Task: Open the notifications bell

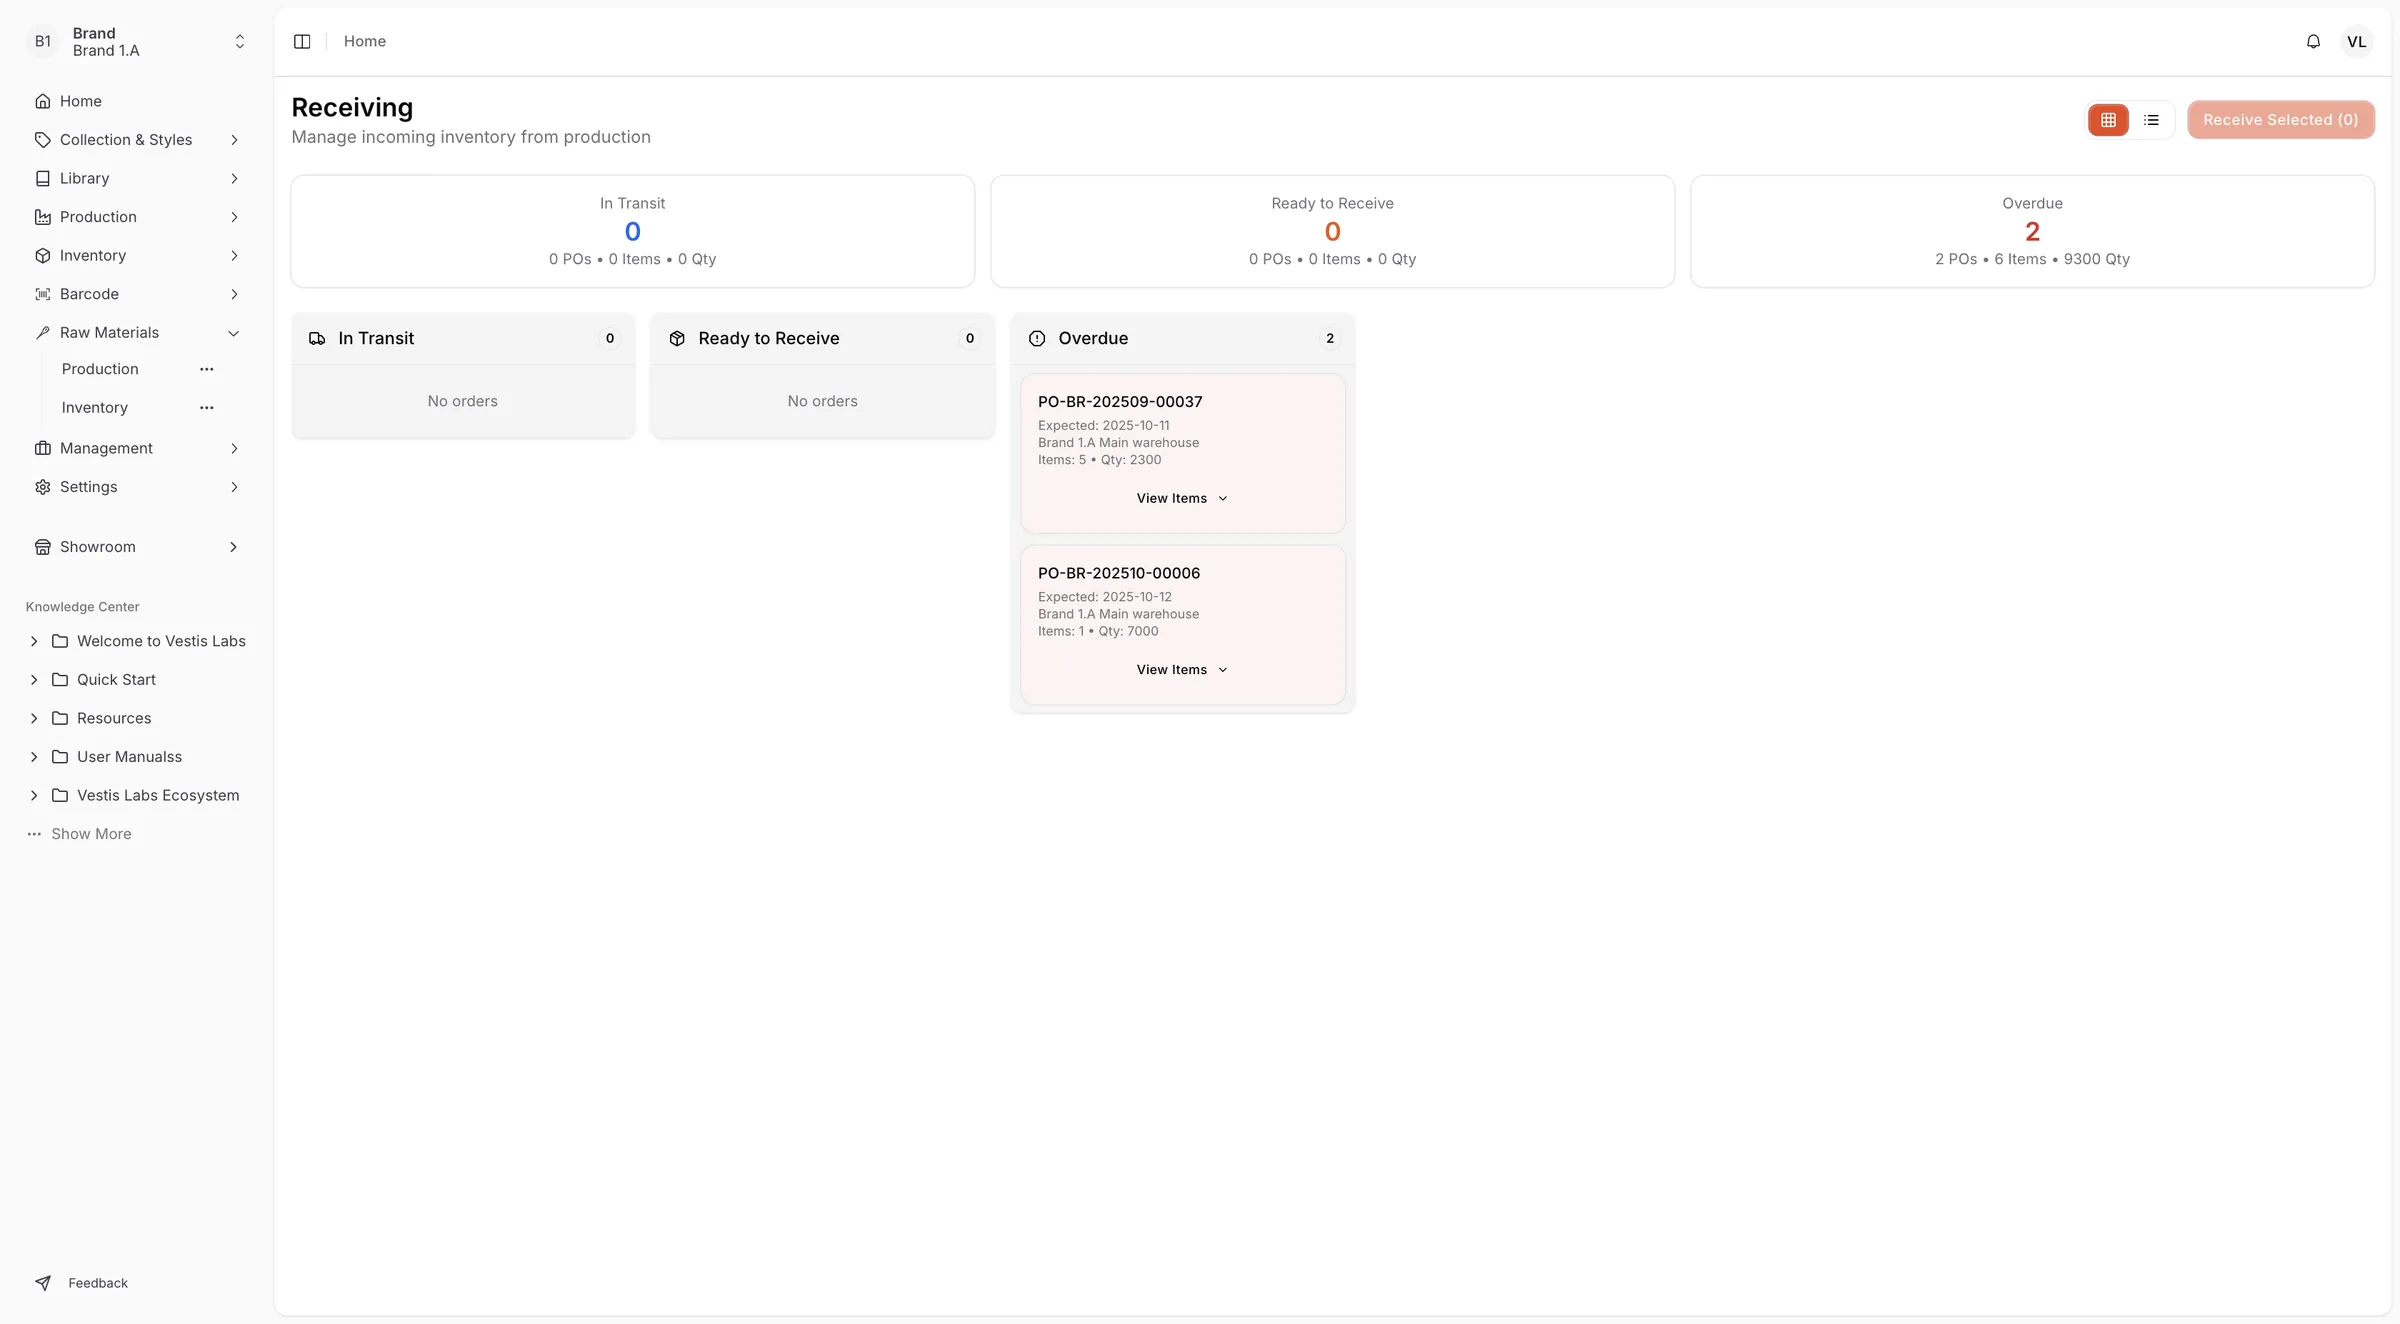Action: [2313, 41]
